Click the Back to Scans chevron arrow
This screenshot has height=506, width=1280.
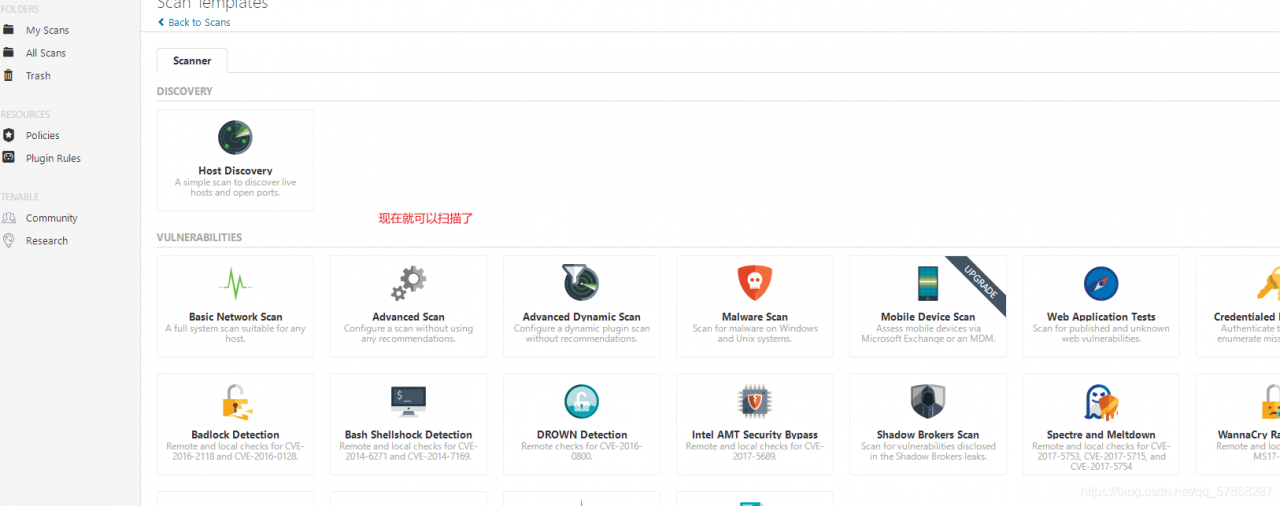point(161,22)
